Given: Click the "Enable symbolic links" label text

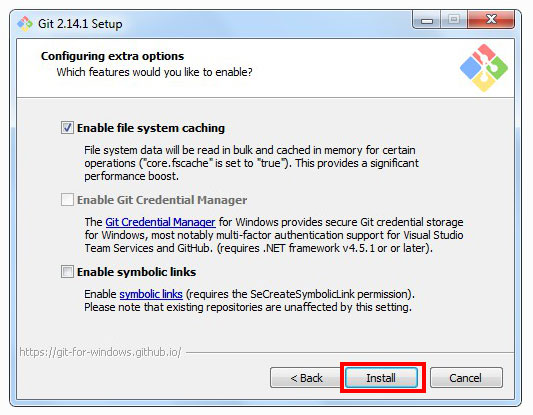Looking at the screenshot, I should (x=136, y=272).
